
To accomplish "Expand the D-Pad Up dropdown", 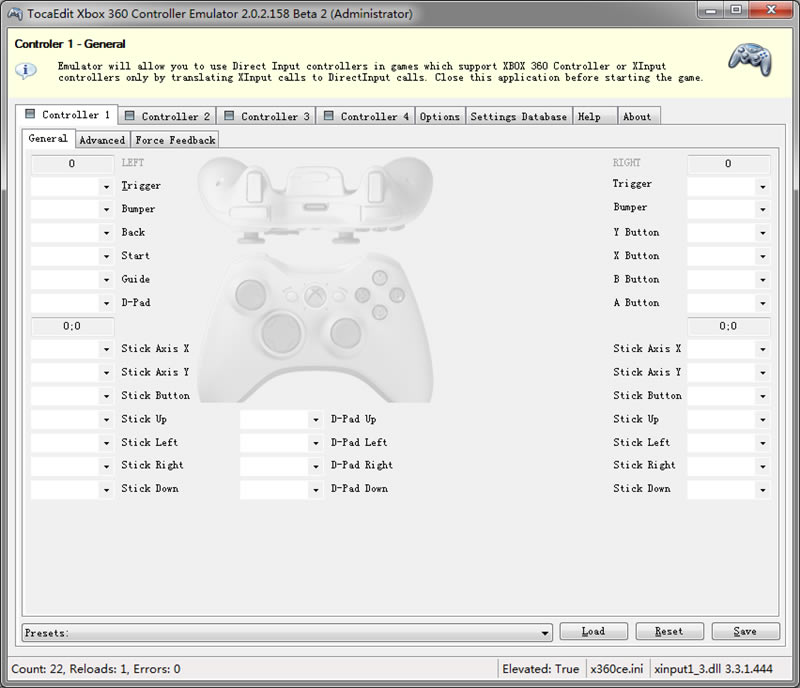I will tap(315, 420).
